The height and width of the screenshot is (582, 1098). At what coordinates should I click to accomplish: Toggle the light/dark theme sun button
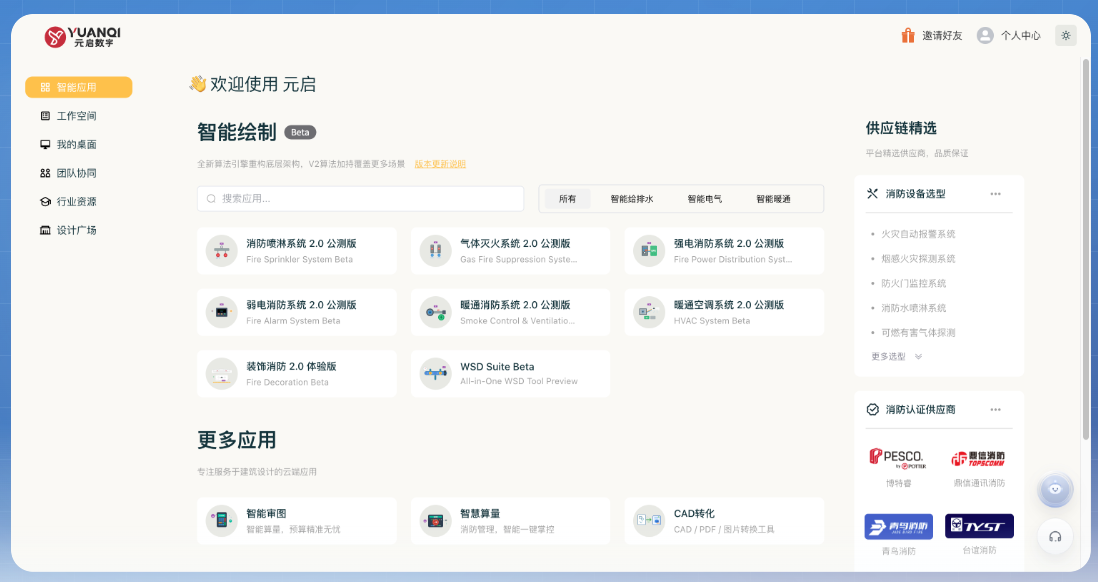pos(1065,35)
